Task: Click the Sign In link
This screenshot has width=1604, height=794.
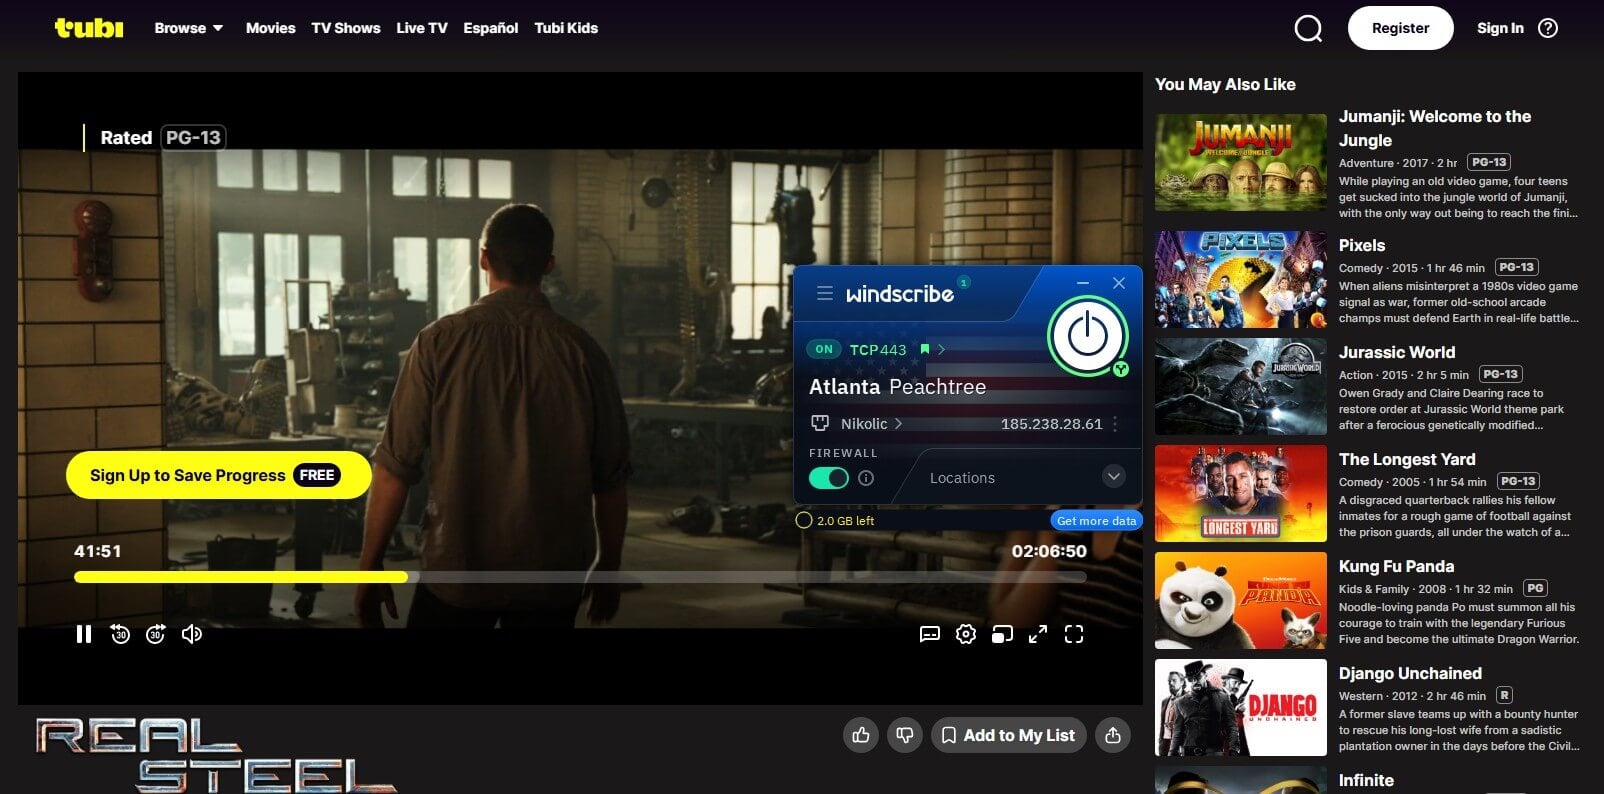Action: (1500, 28)
